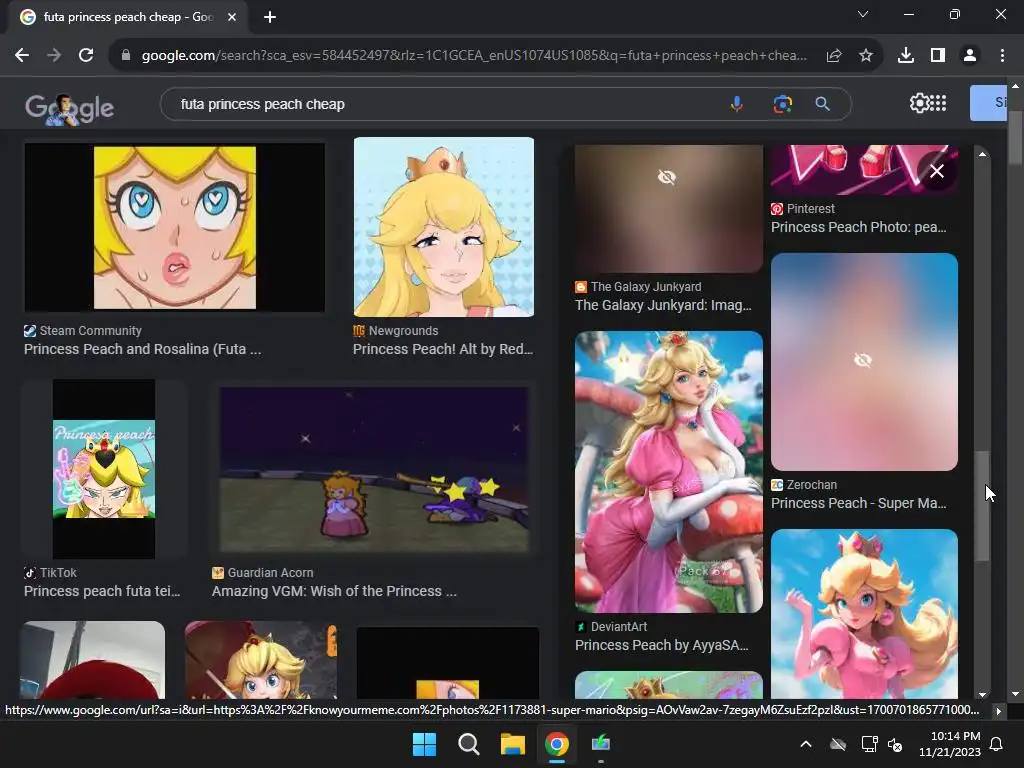Click the status bar right scroll arrow

(x=999, y=711)
